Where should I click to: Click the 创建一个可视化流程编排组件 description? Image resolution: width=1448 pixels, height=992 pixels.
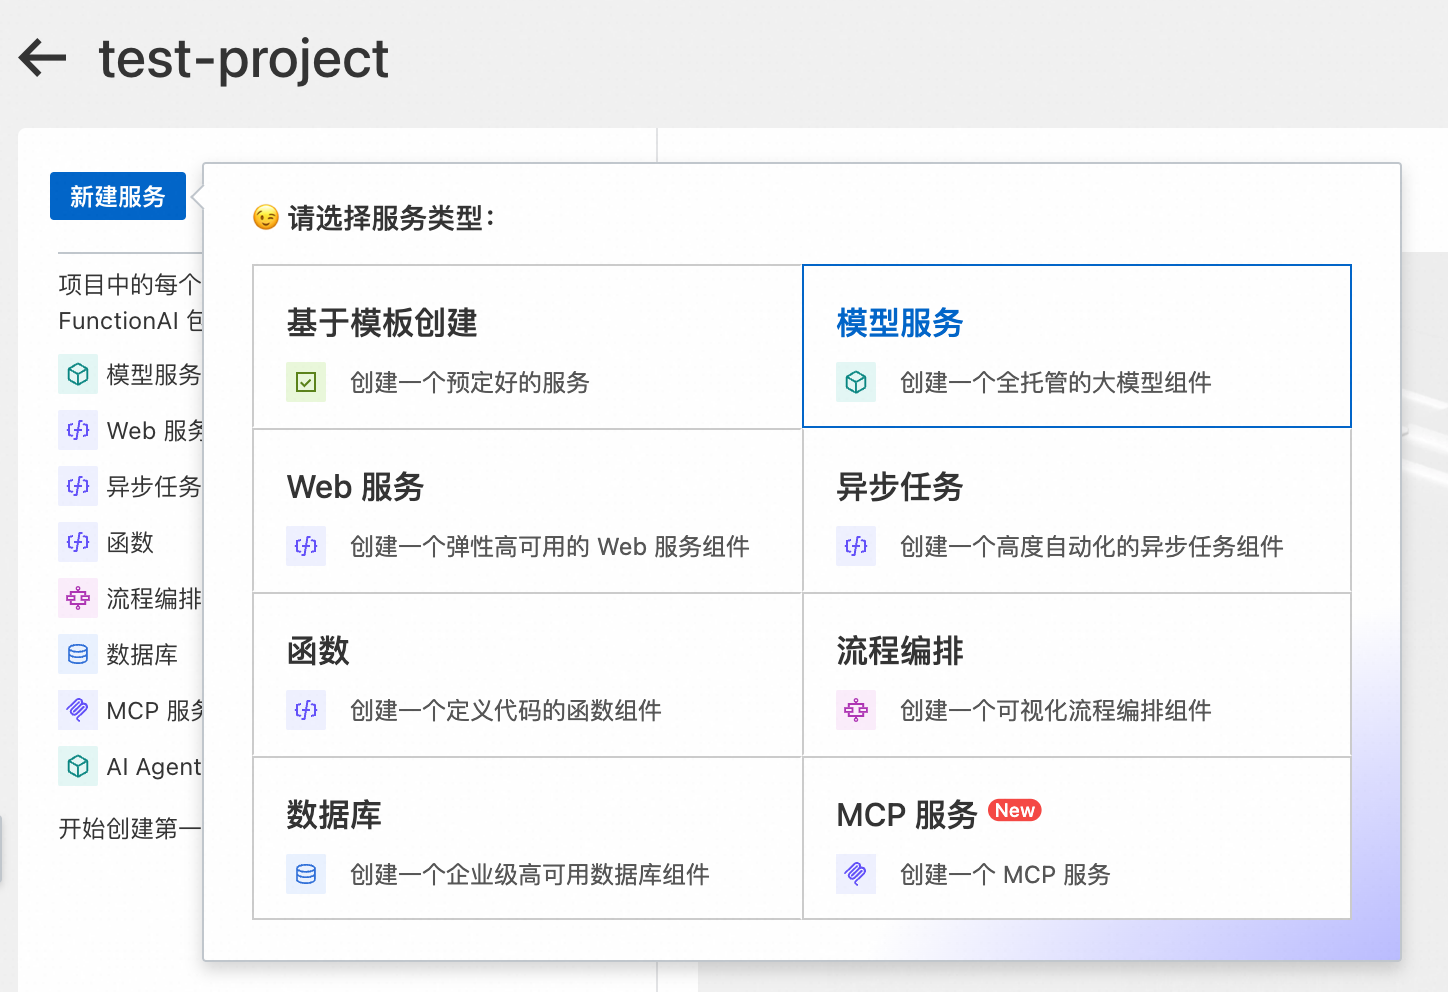(x=1056, y=710)
